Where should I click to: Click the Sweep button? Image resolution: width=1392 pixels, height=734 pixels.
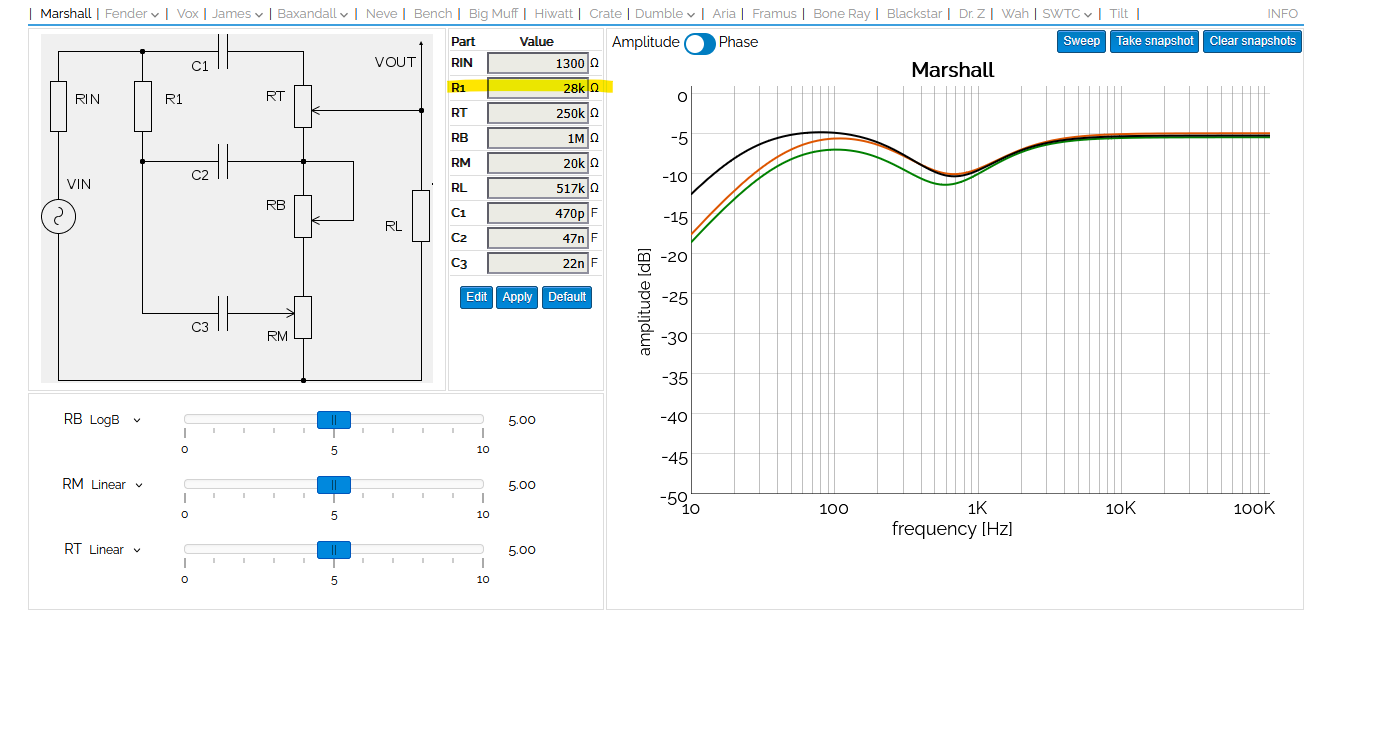point(1081,41)
